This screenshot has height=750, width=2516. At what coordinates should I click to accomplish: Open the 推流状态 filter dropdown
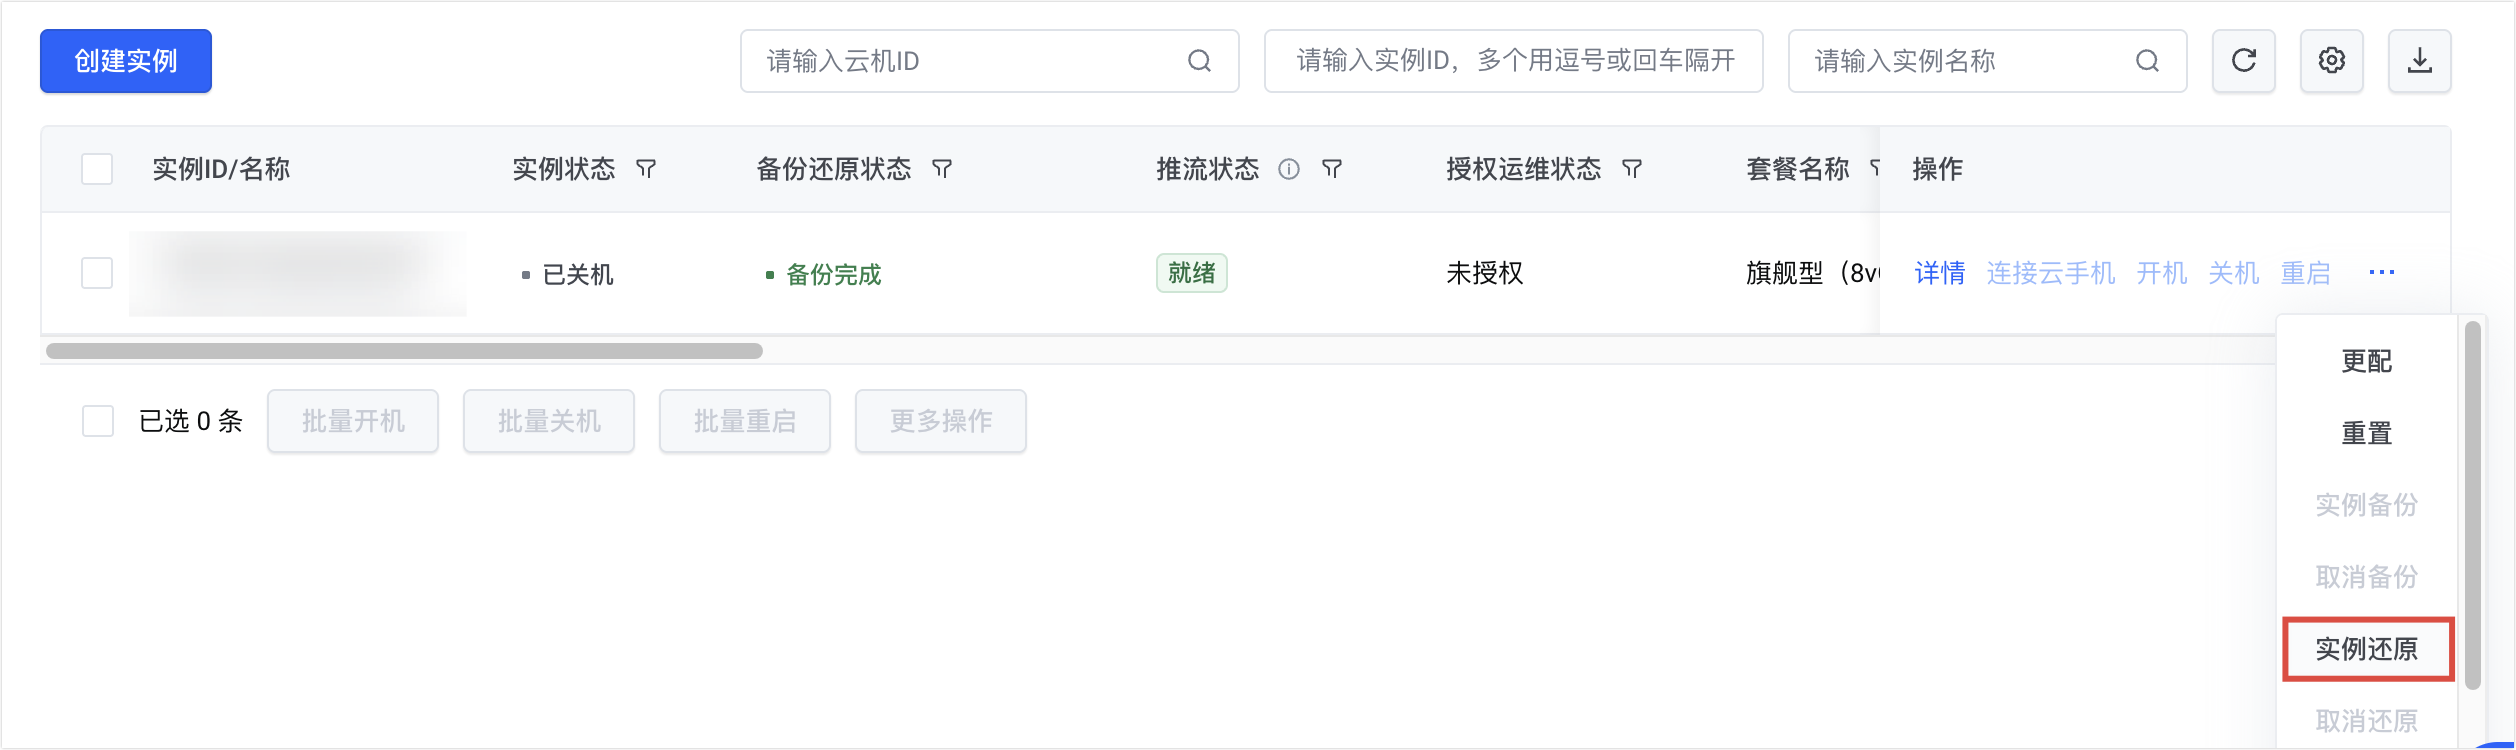coord(1331,169)
